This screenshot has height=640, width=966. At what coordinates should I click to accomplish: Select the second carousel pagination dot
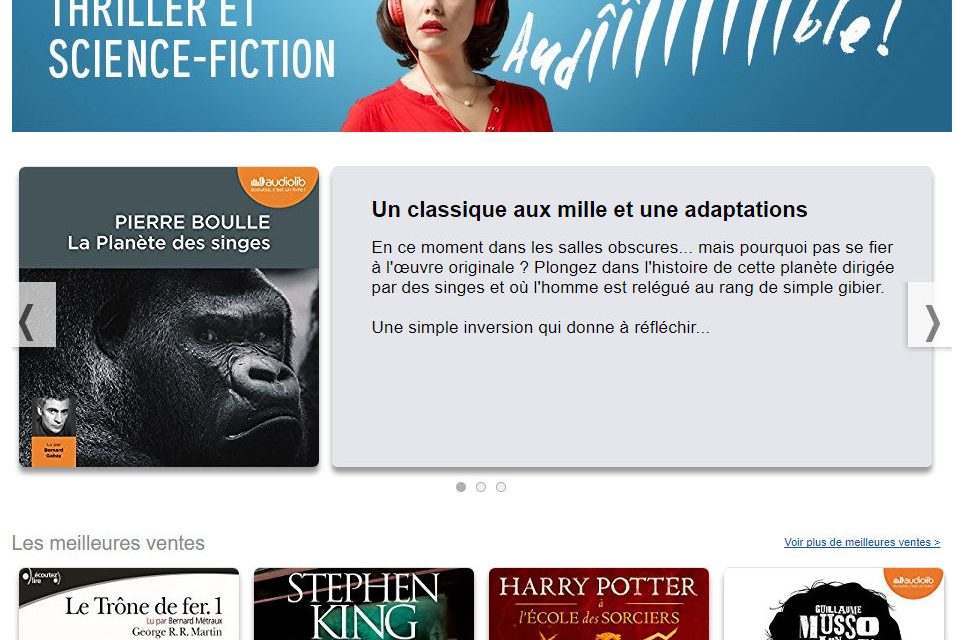[481, 487]
